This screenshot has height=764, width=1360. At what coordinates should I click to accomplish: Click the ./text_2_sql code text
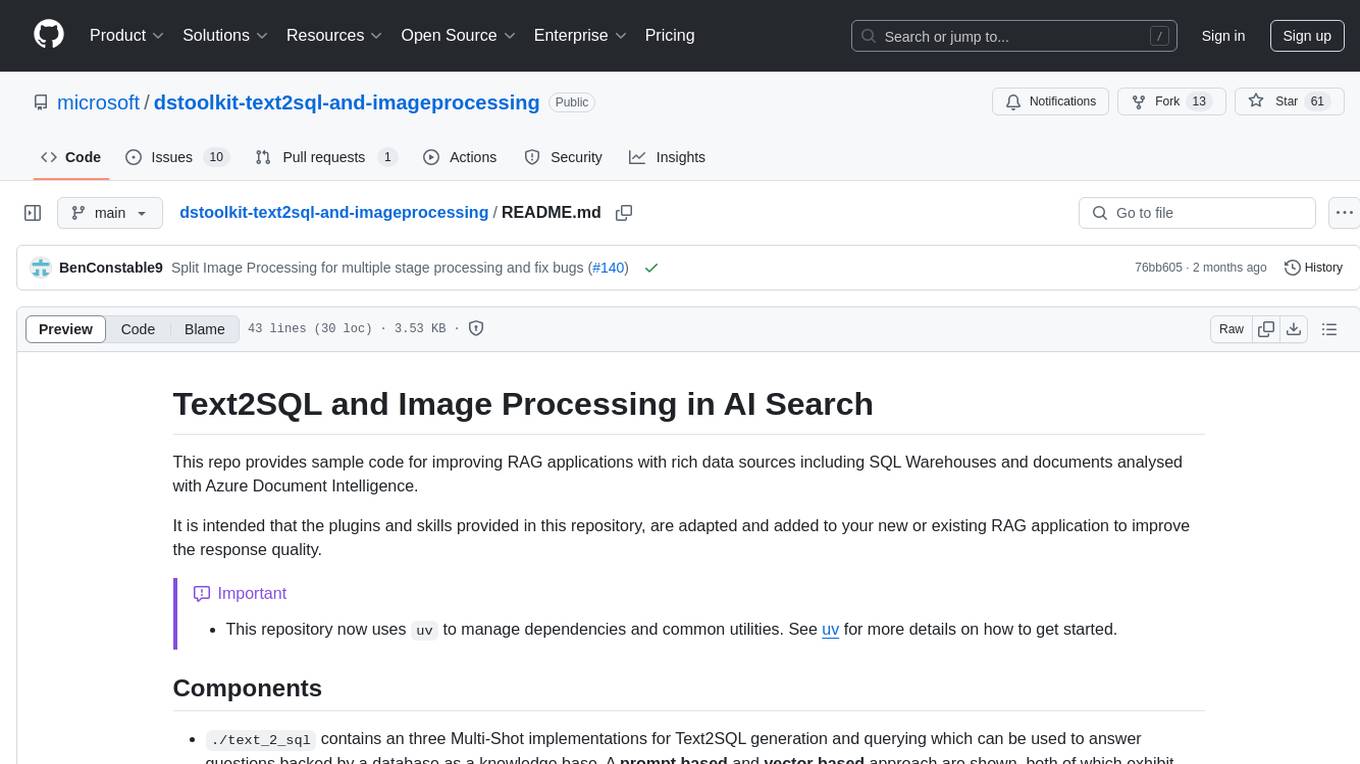pos(261,740)
